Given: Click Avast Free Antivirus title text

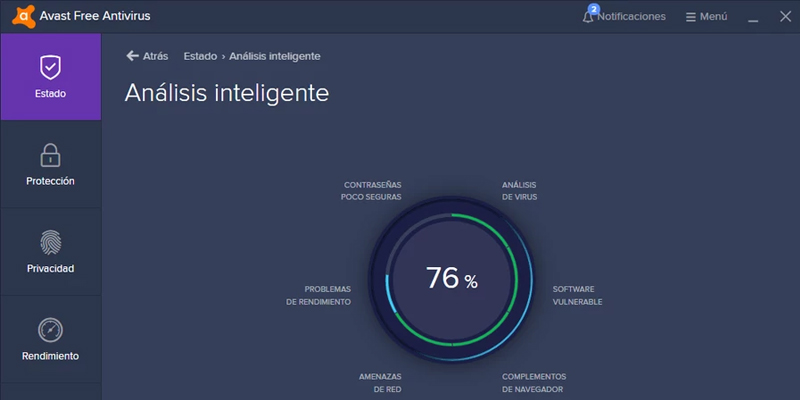Looking at the screenshot, I should click(95, 16).
